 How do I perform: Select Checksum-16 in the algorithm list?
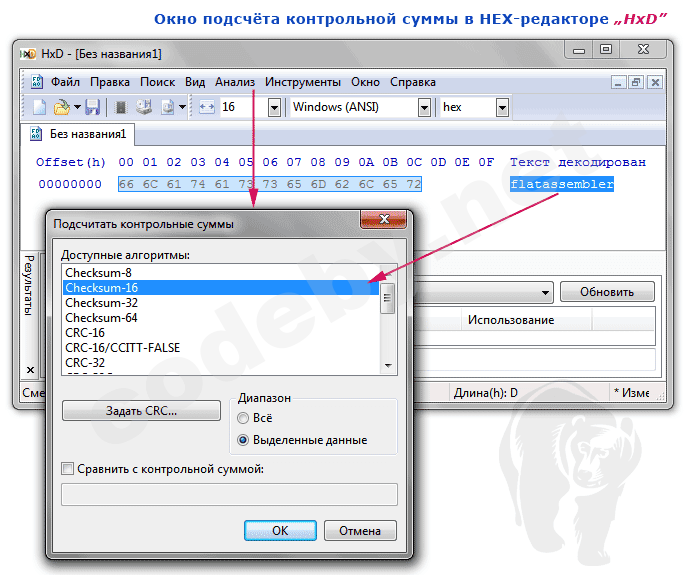(221, 288)
